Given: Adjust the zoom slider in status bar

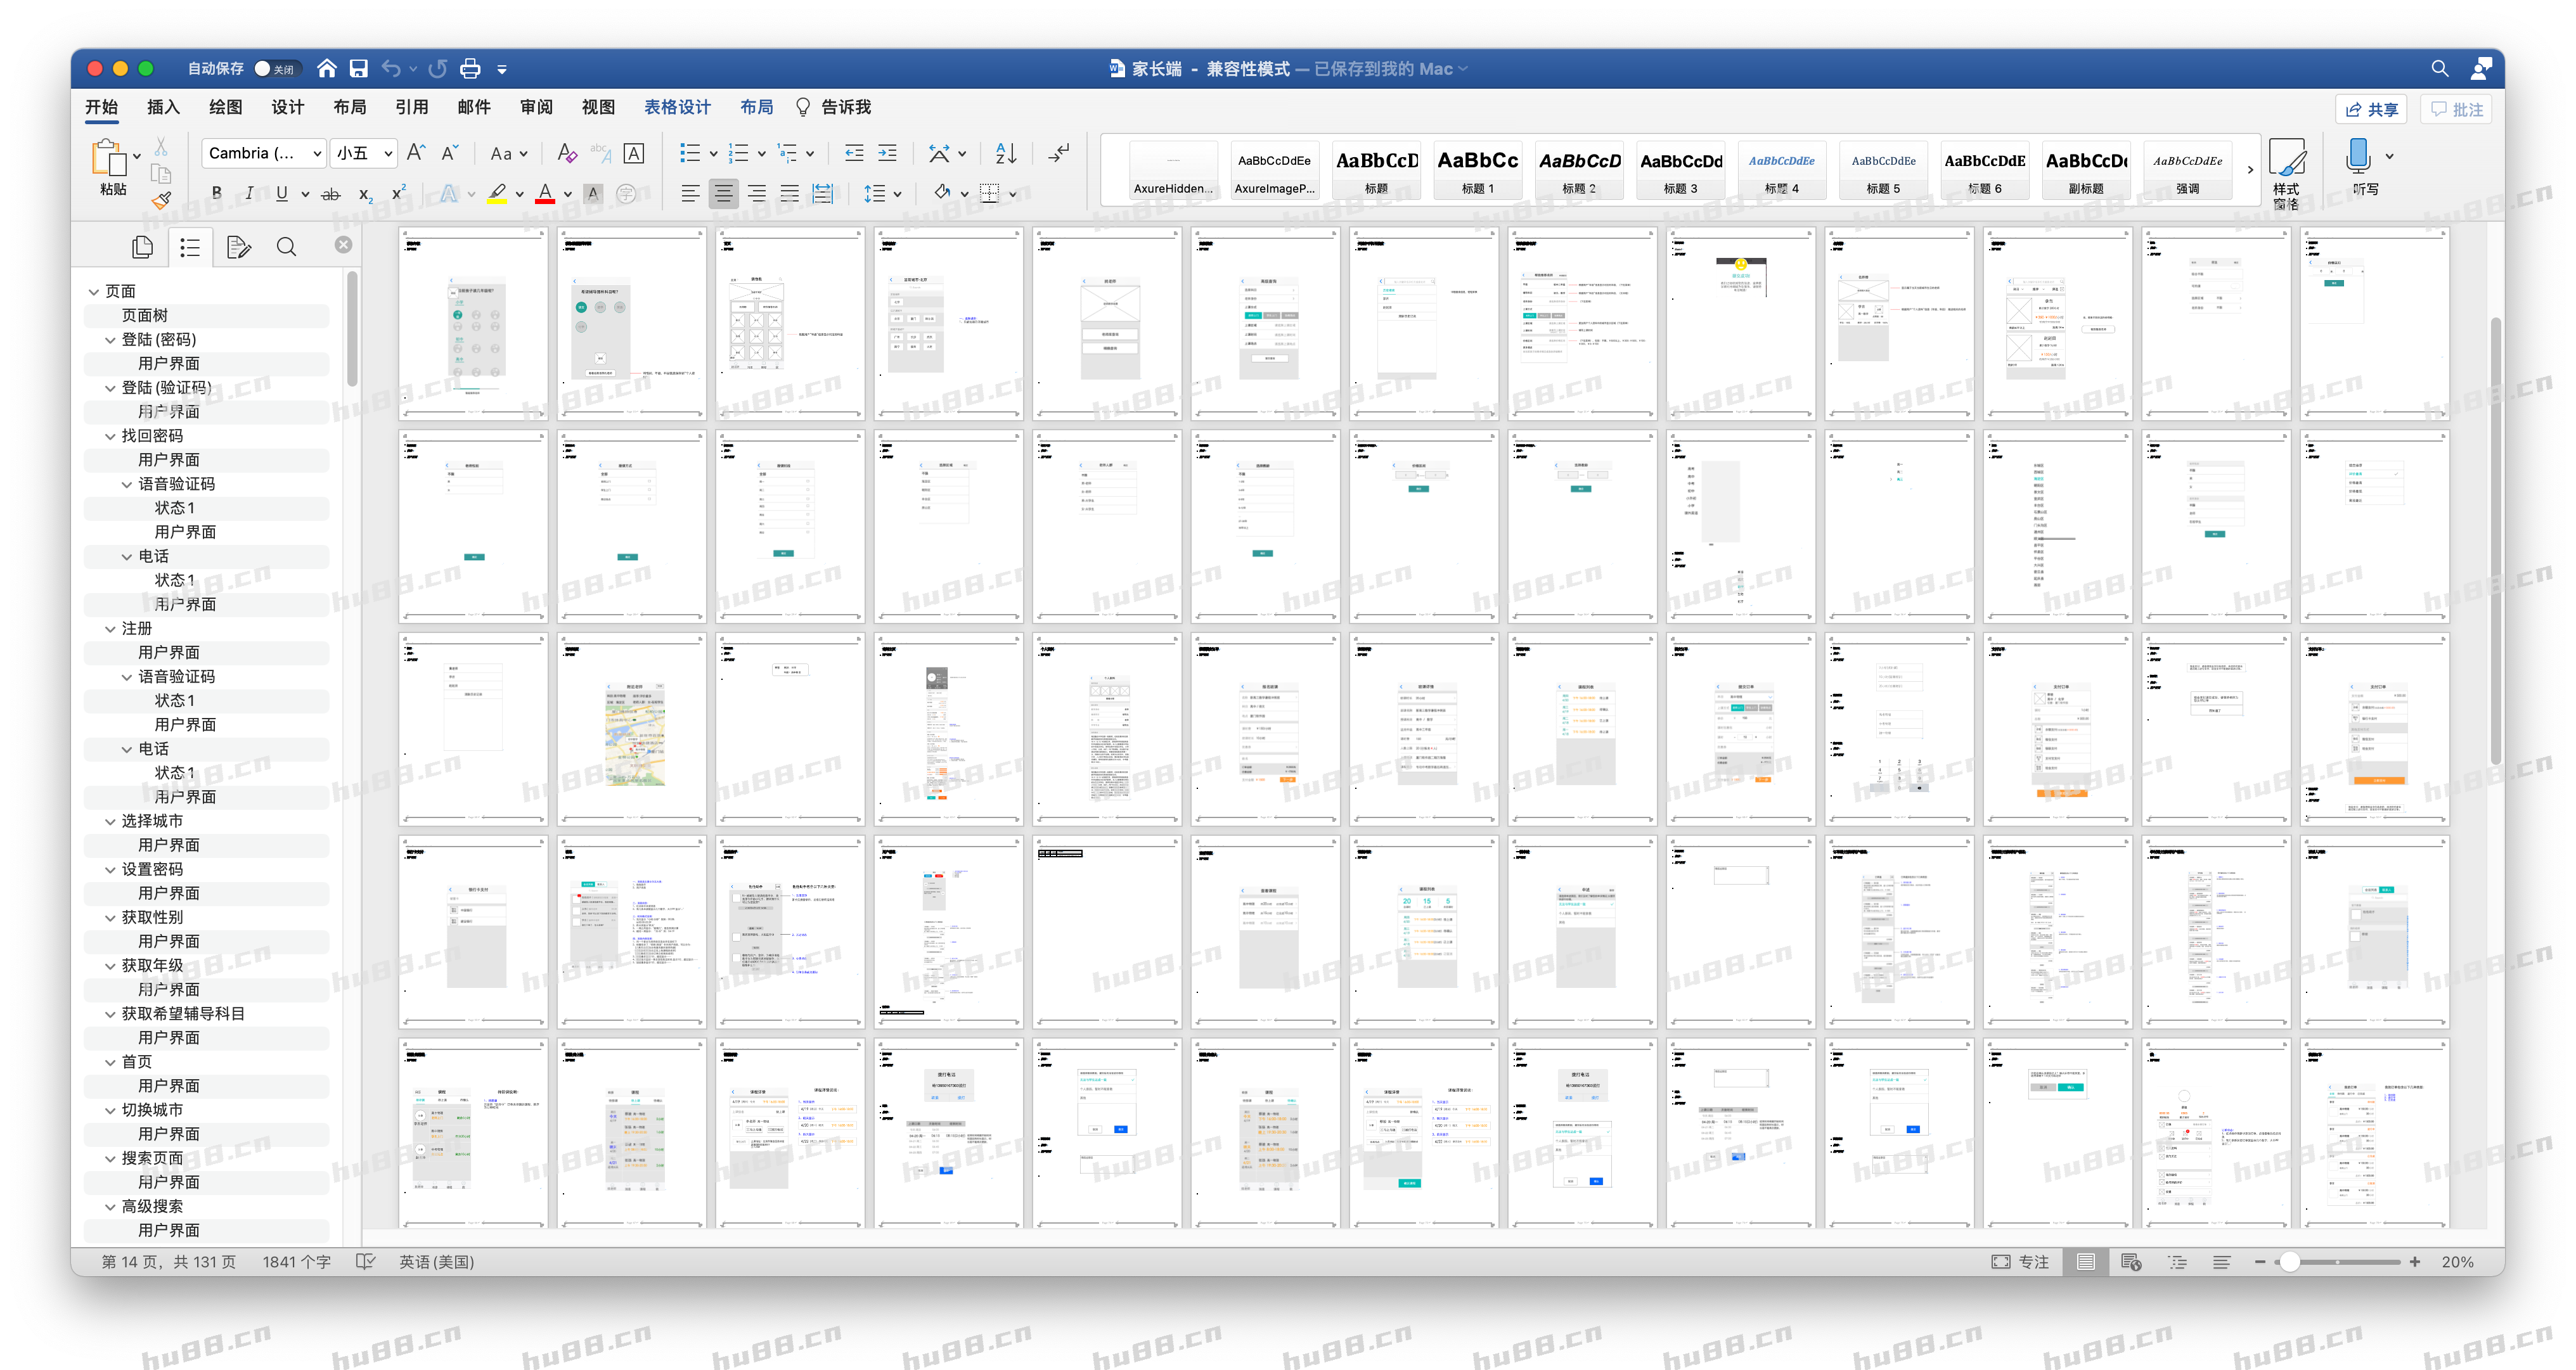Looking at the screenshot, I should (x=2289, y=1262).
